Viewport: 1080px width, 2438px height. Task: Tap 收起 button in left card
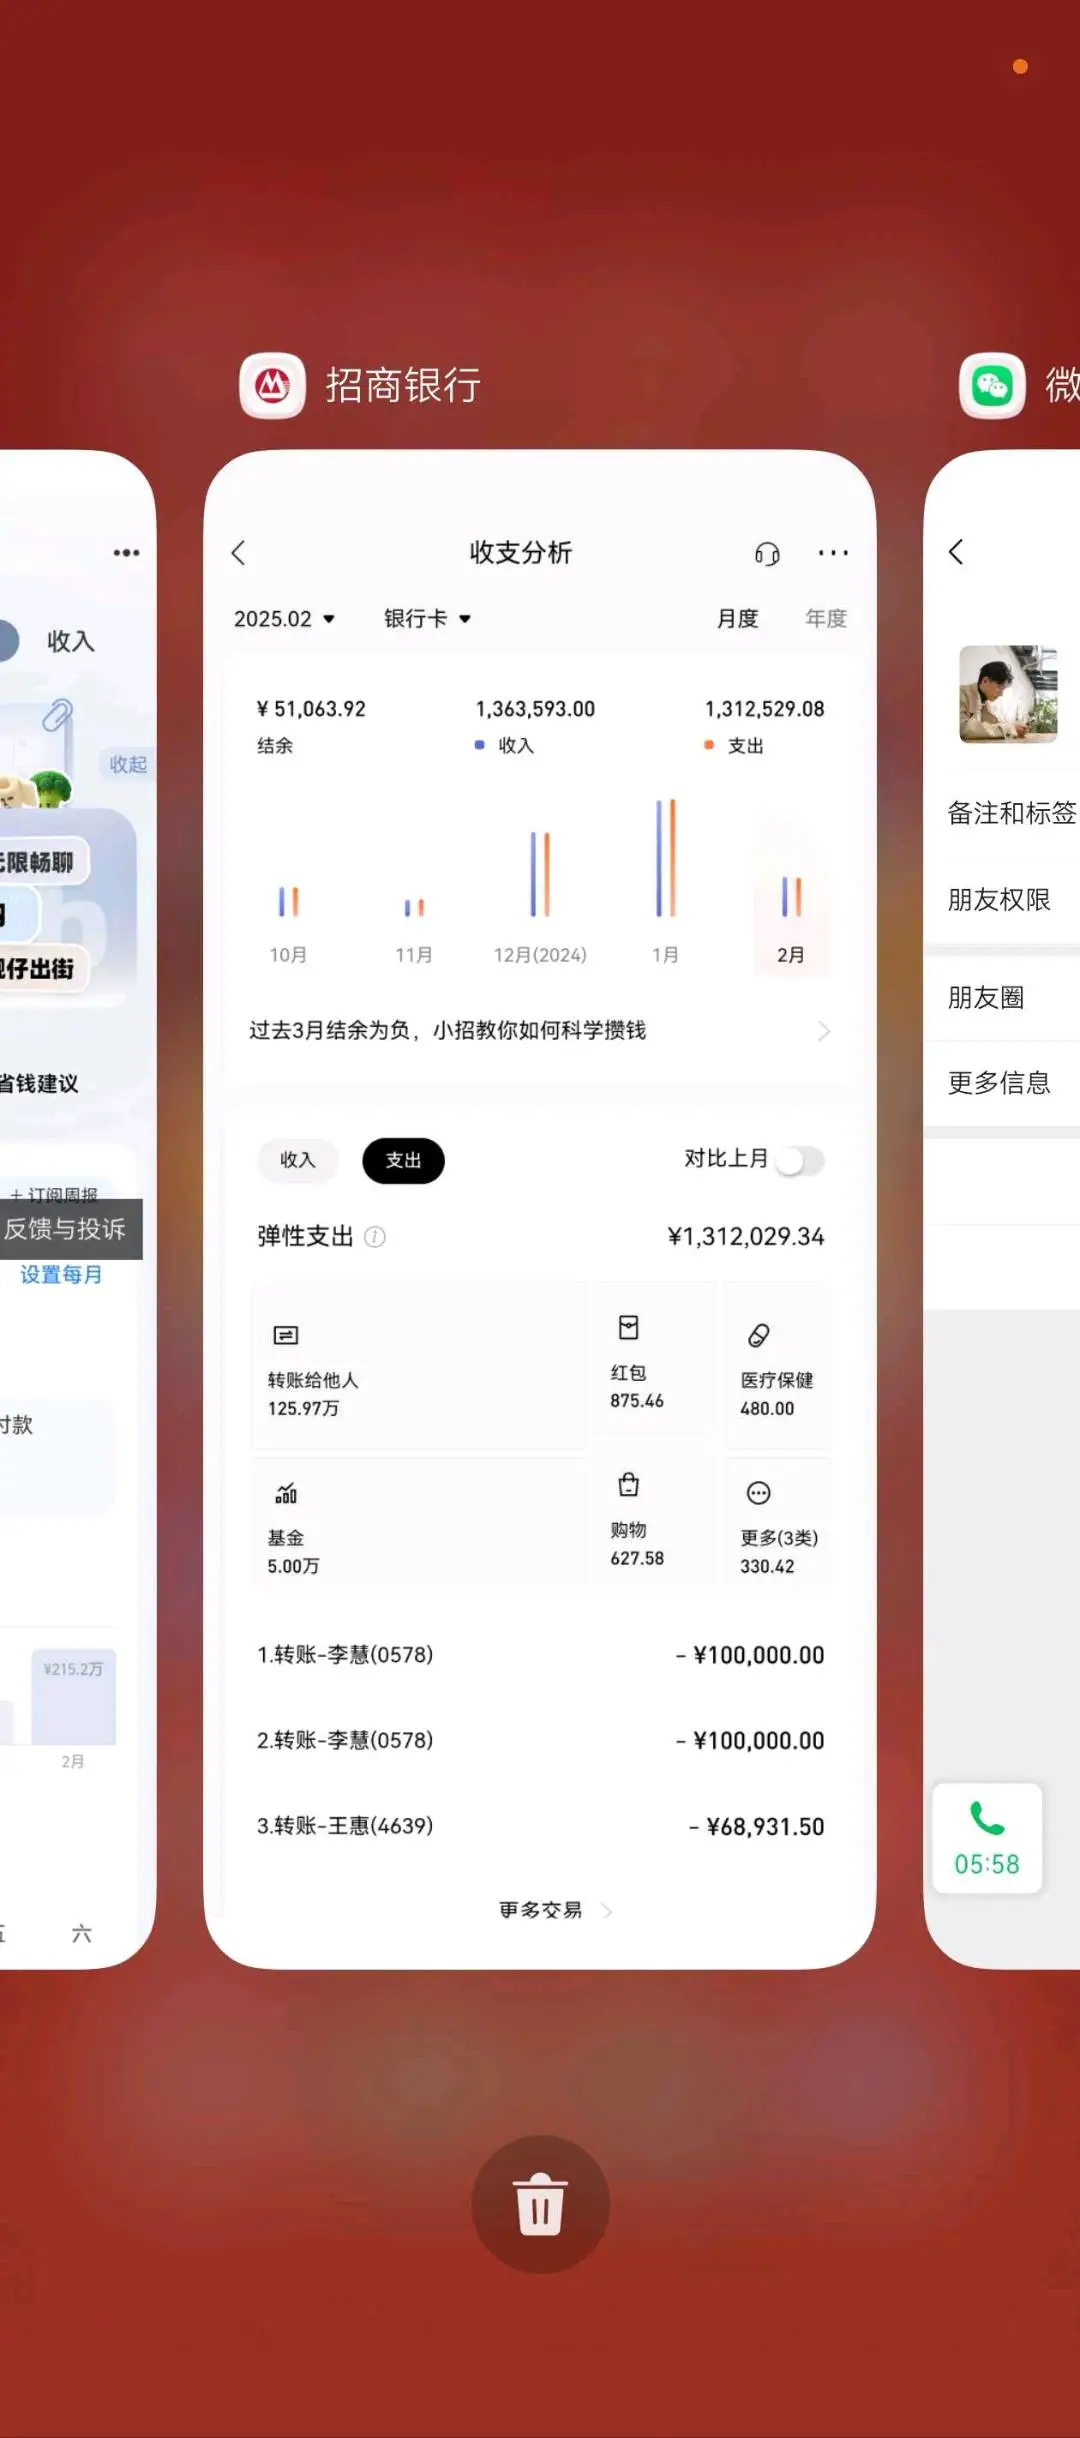tap(127, 764)
